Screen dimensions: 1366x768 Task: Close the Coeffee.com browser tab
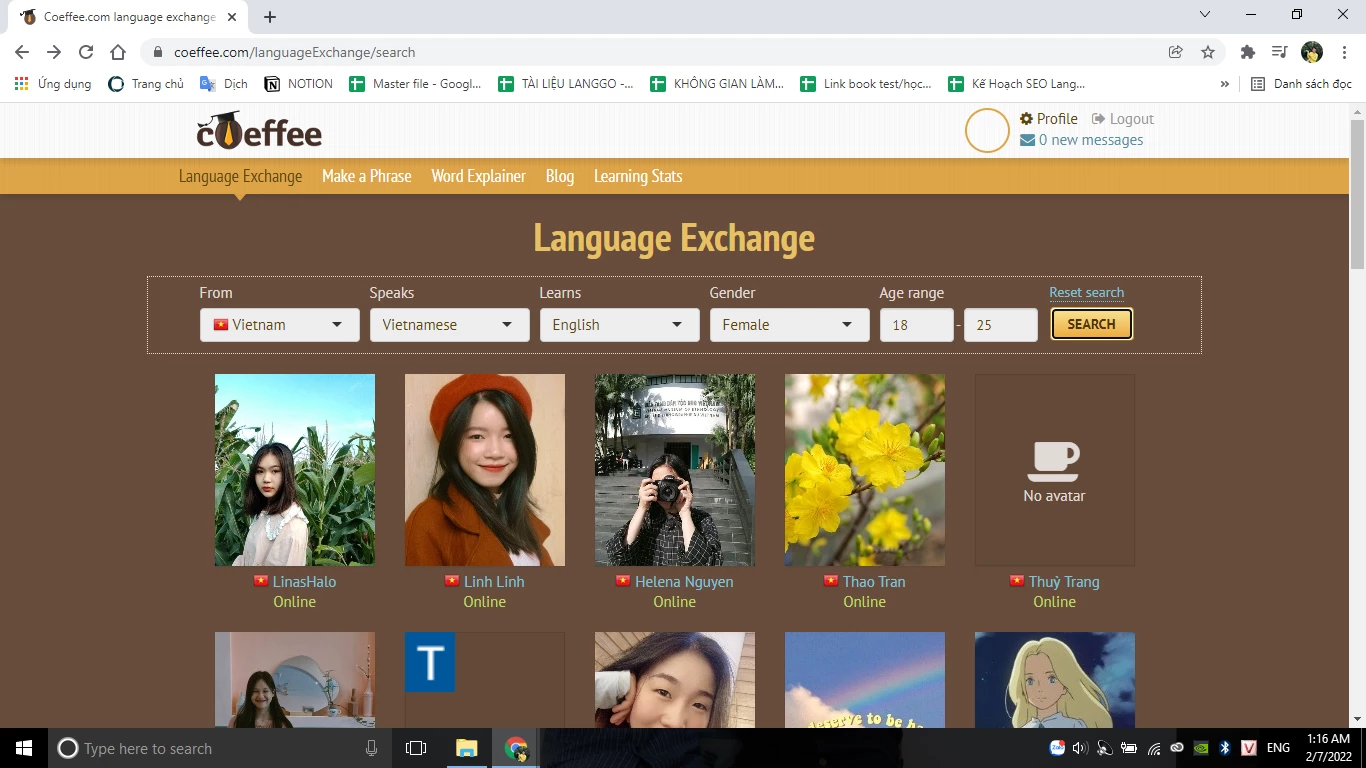click(234, 17)
